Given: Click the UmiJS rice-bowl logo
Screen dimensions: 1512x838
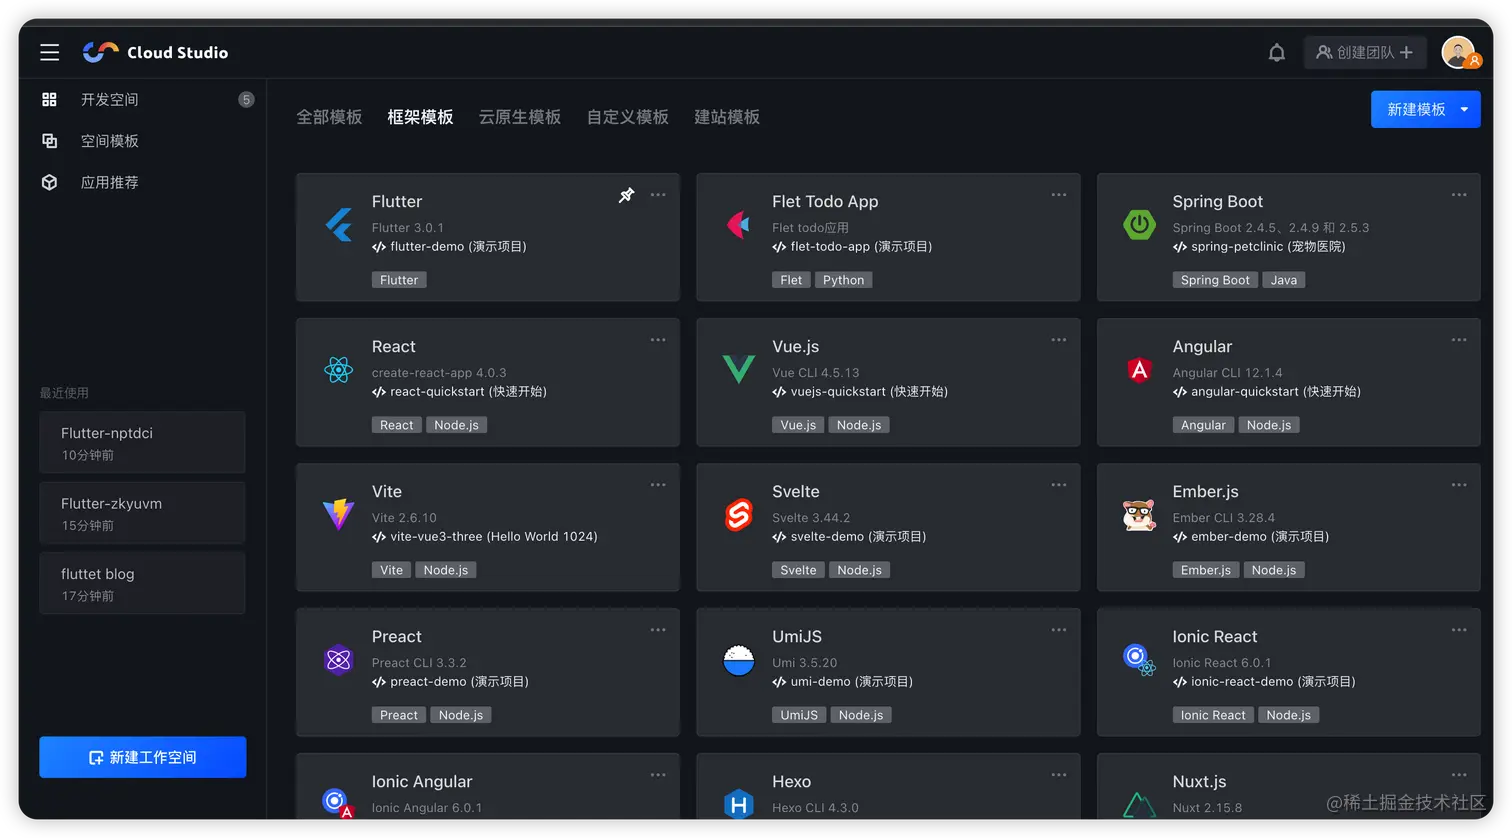Looking at the screenshot, I should coord(738,660).
